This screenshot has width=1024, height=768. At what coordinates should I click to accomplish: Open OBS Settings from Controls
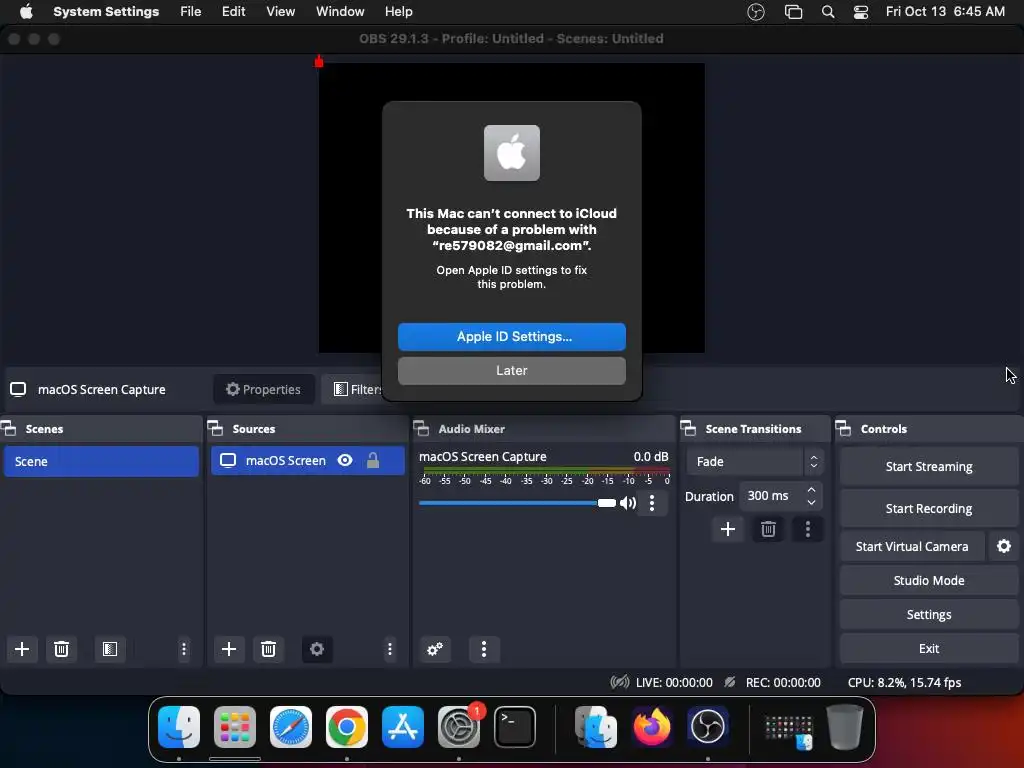[929, 614]
